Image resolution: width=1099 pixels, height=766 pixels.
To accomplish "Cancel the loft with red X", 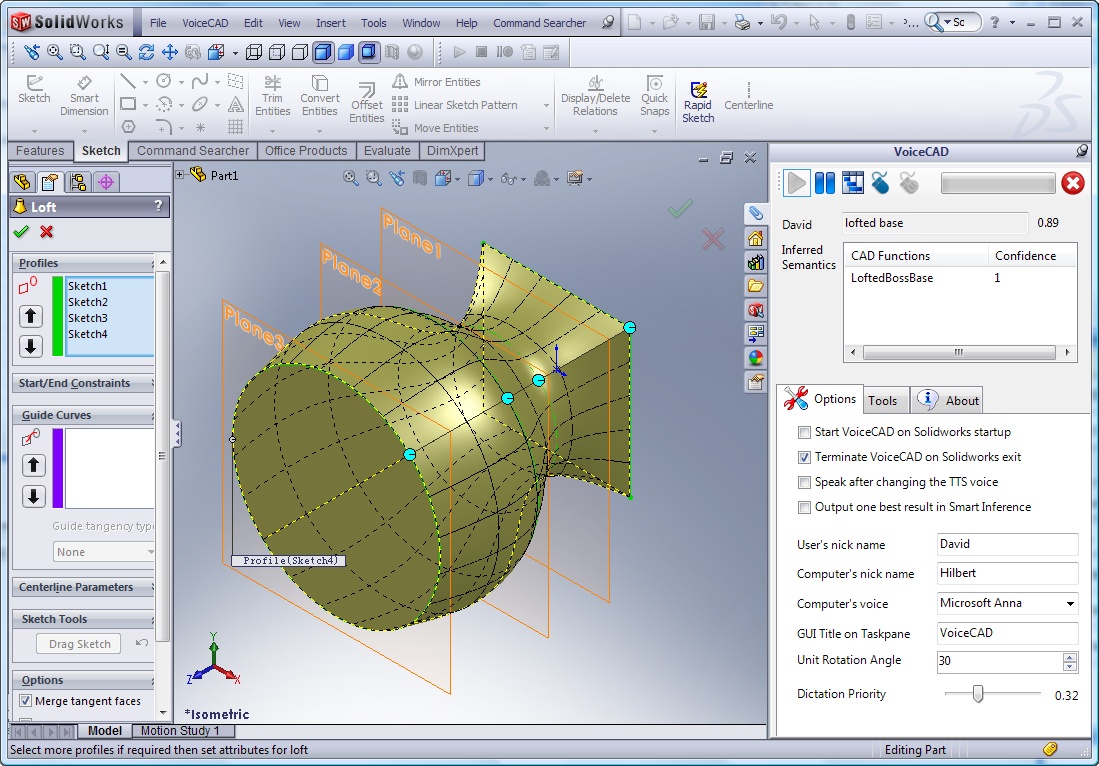I will click(x=46, y=232).
